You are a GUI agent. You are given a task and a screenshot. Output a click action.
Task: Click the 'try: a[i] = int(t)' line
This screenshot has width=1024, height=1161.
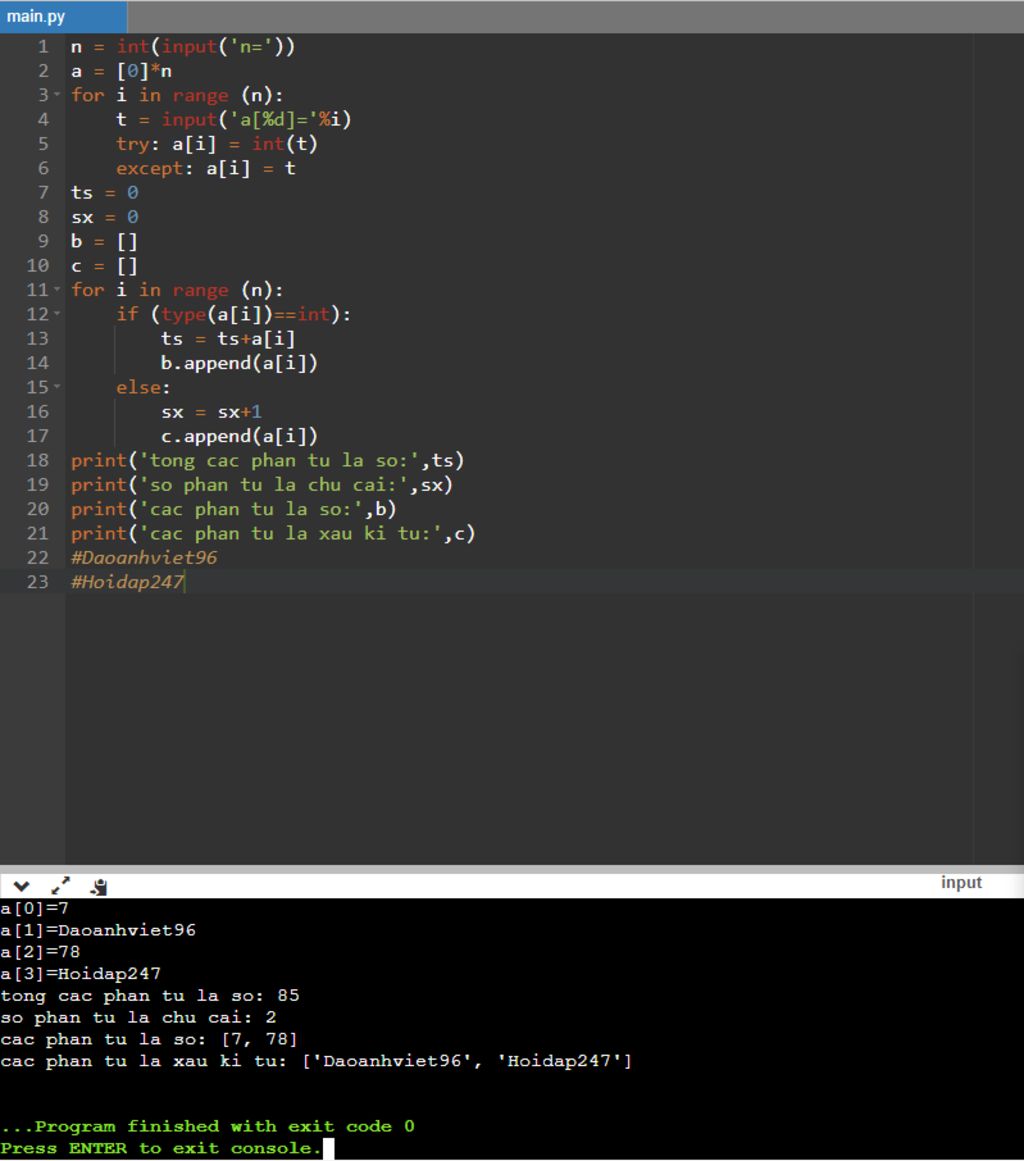[217, 144]
